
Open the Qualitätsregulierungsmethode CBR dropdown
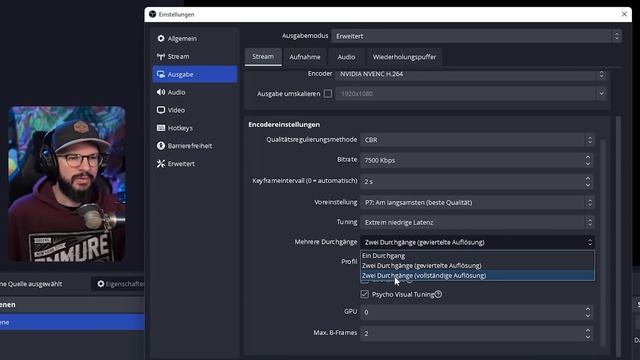[x=477, y=140]
